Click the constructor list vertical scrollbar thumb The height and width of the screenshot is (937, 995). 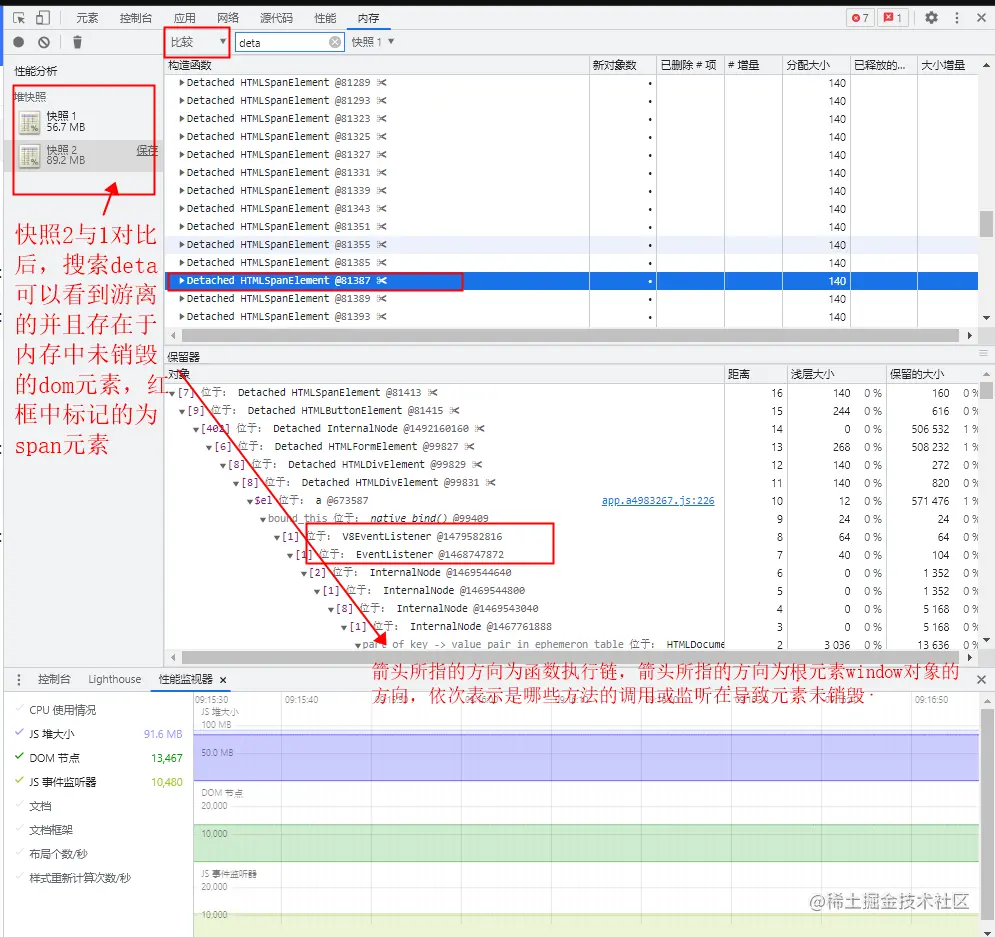click(986, 223)
